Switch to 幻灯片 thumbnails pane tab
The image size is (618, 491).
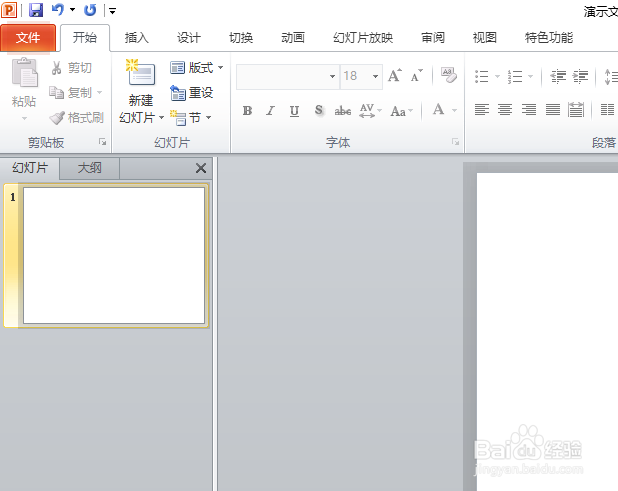point(30,168)
